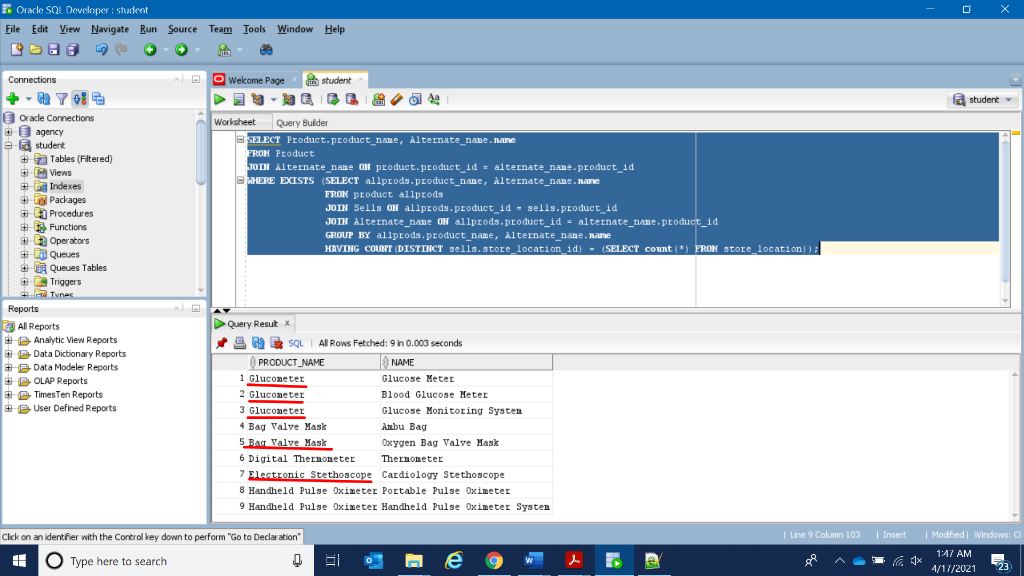Select the 'Ambu Bag' result cell
Viewport: 1024px width, 576px height.
pos(466,426)
